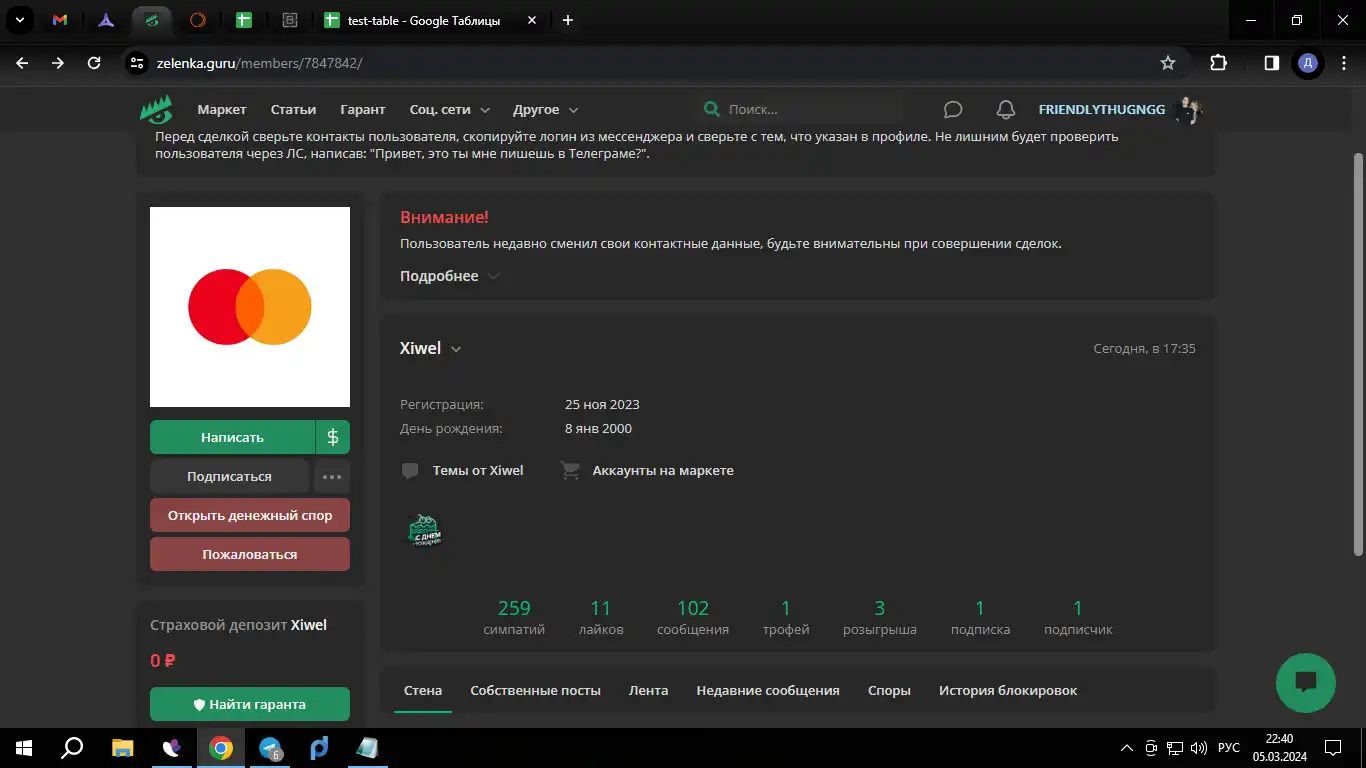Click the 259 симпатий counter
The image size is (1366, 768).
514,618
